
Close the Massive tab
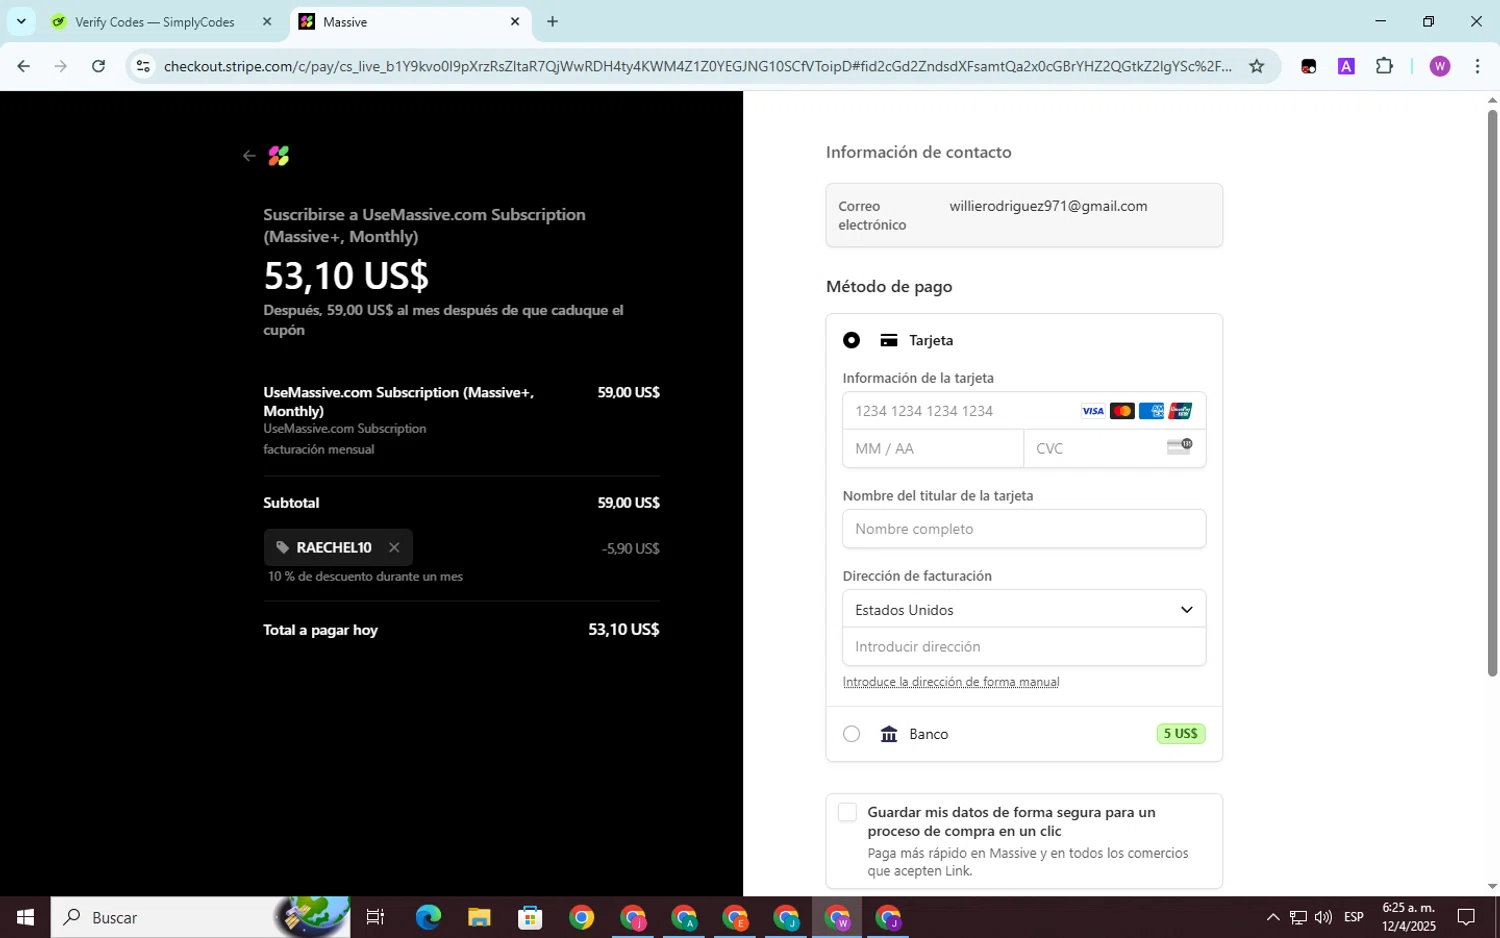[x=515, y=21]
